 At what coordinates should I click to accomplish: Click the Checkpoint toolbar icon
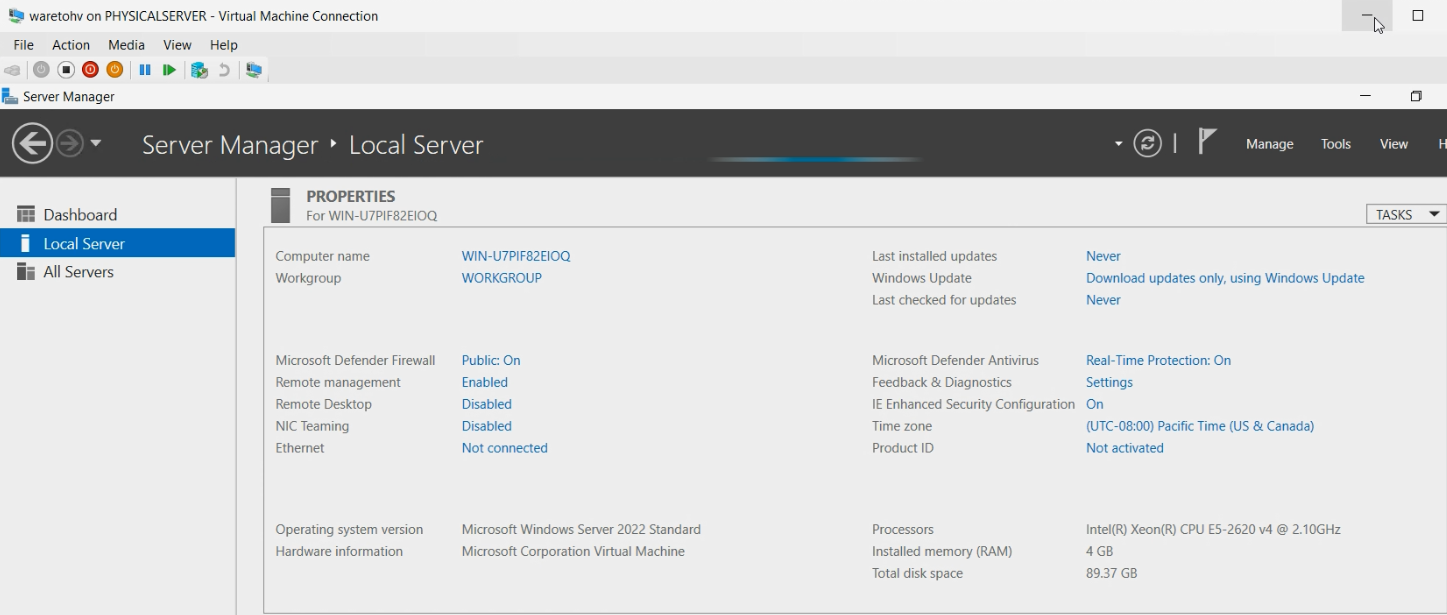click(199, 70)
